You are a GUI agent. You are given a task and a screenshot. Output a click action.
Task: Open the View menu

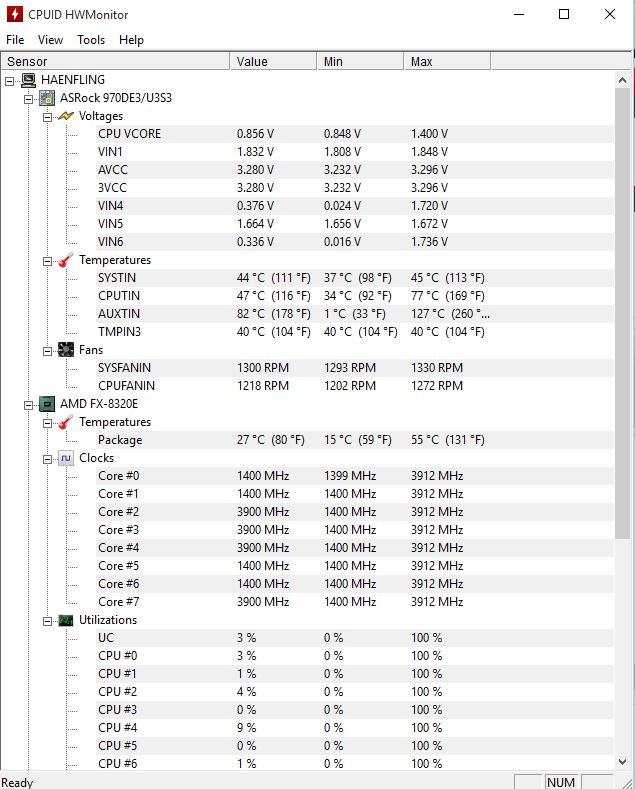coord(50,40)
